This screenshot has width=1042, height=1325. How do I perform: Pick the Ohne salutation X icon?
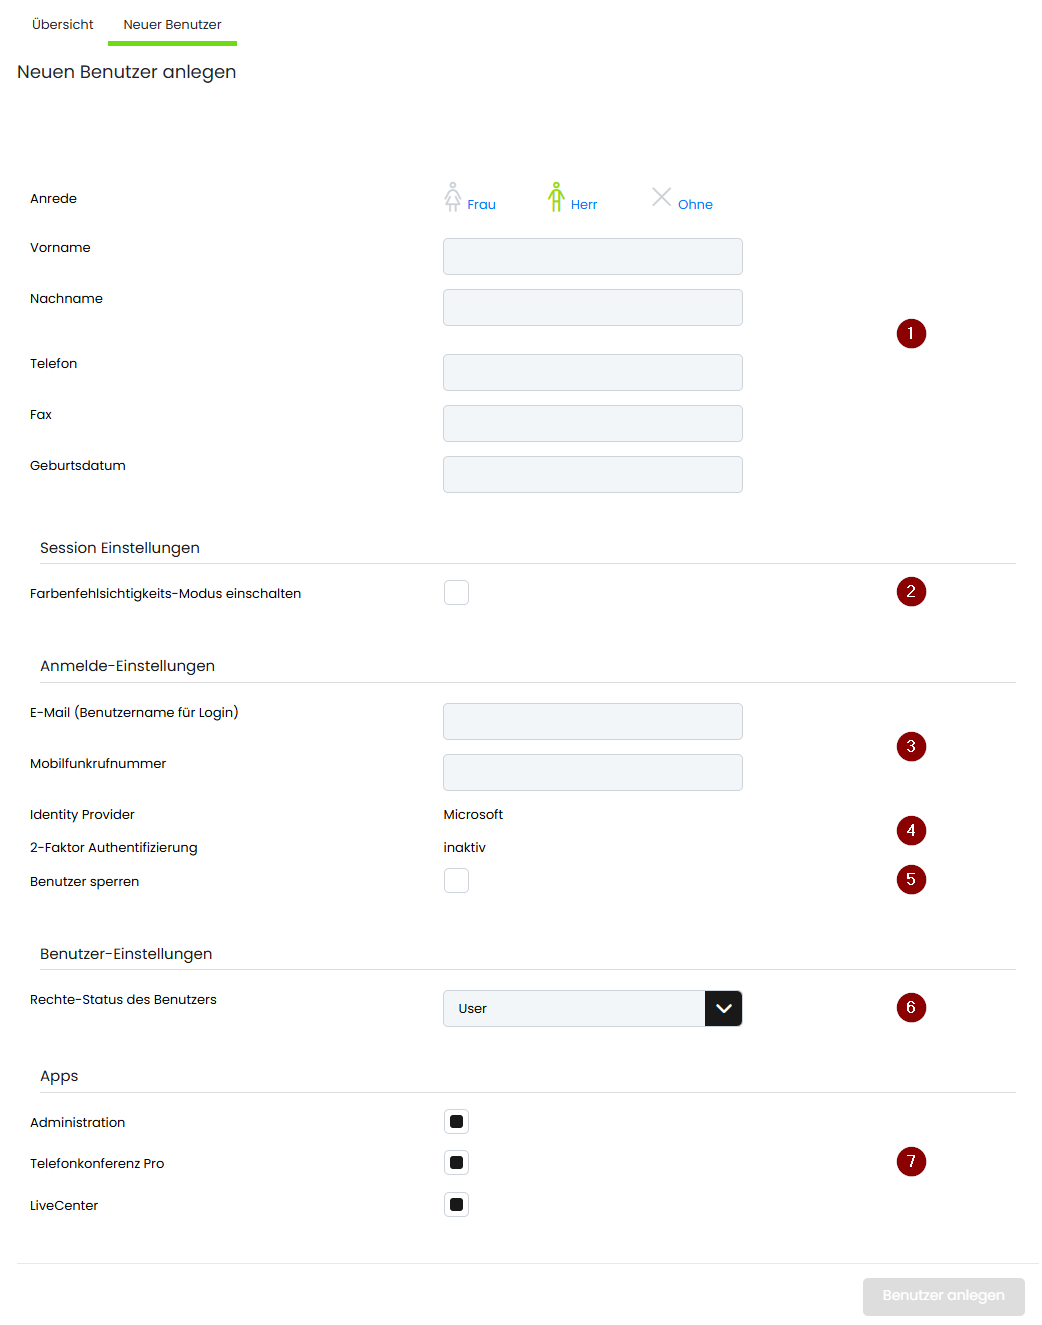point(661,197)
